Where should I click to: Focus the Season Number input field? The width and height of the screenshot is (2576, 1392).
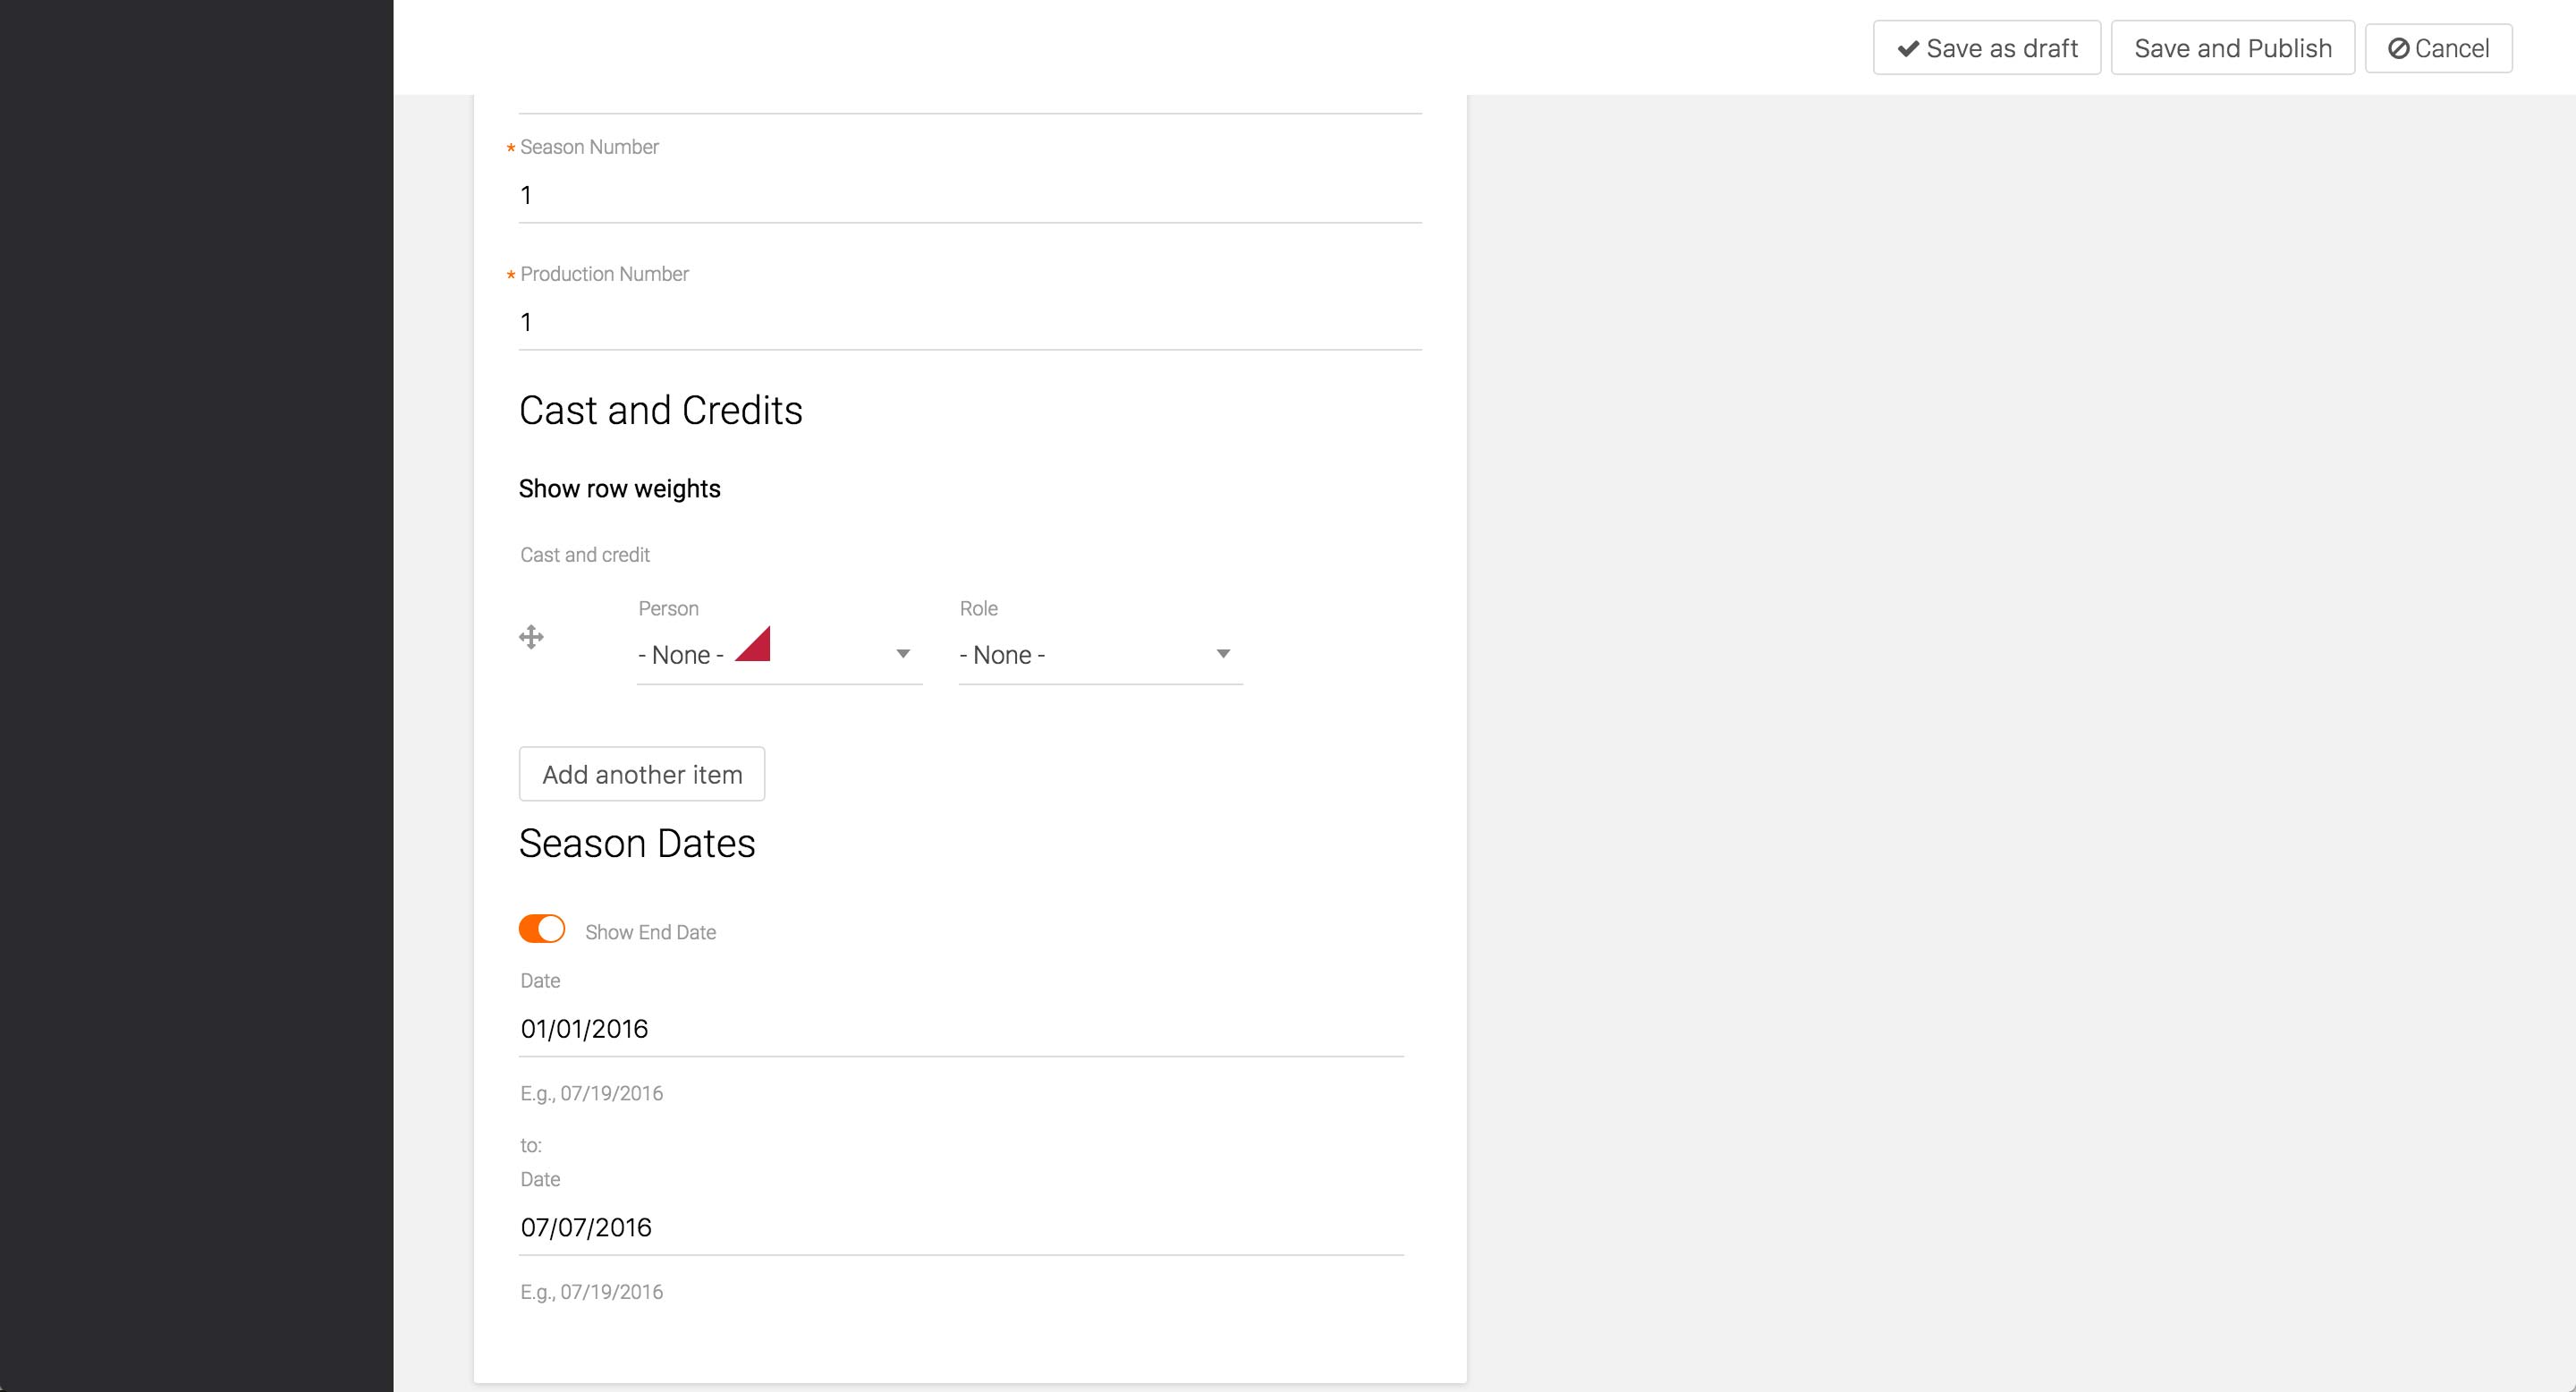tap(969, 195)
